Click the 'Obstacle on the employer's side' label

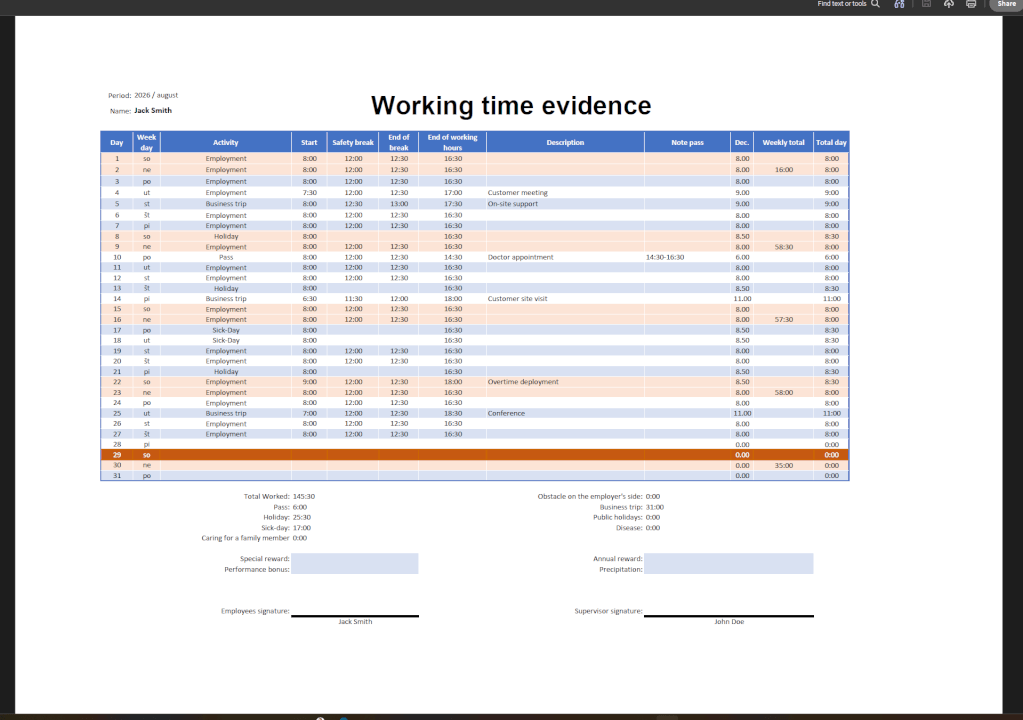coord(590,497)
